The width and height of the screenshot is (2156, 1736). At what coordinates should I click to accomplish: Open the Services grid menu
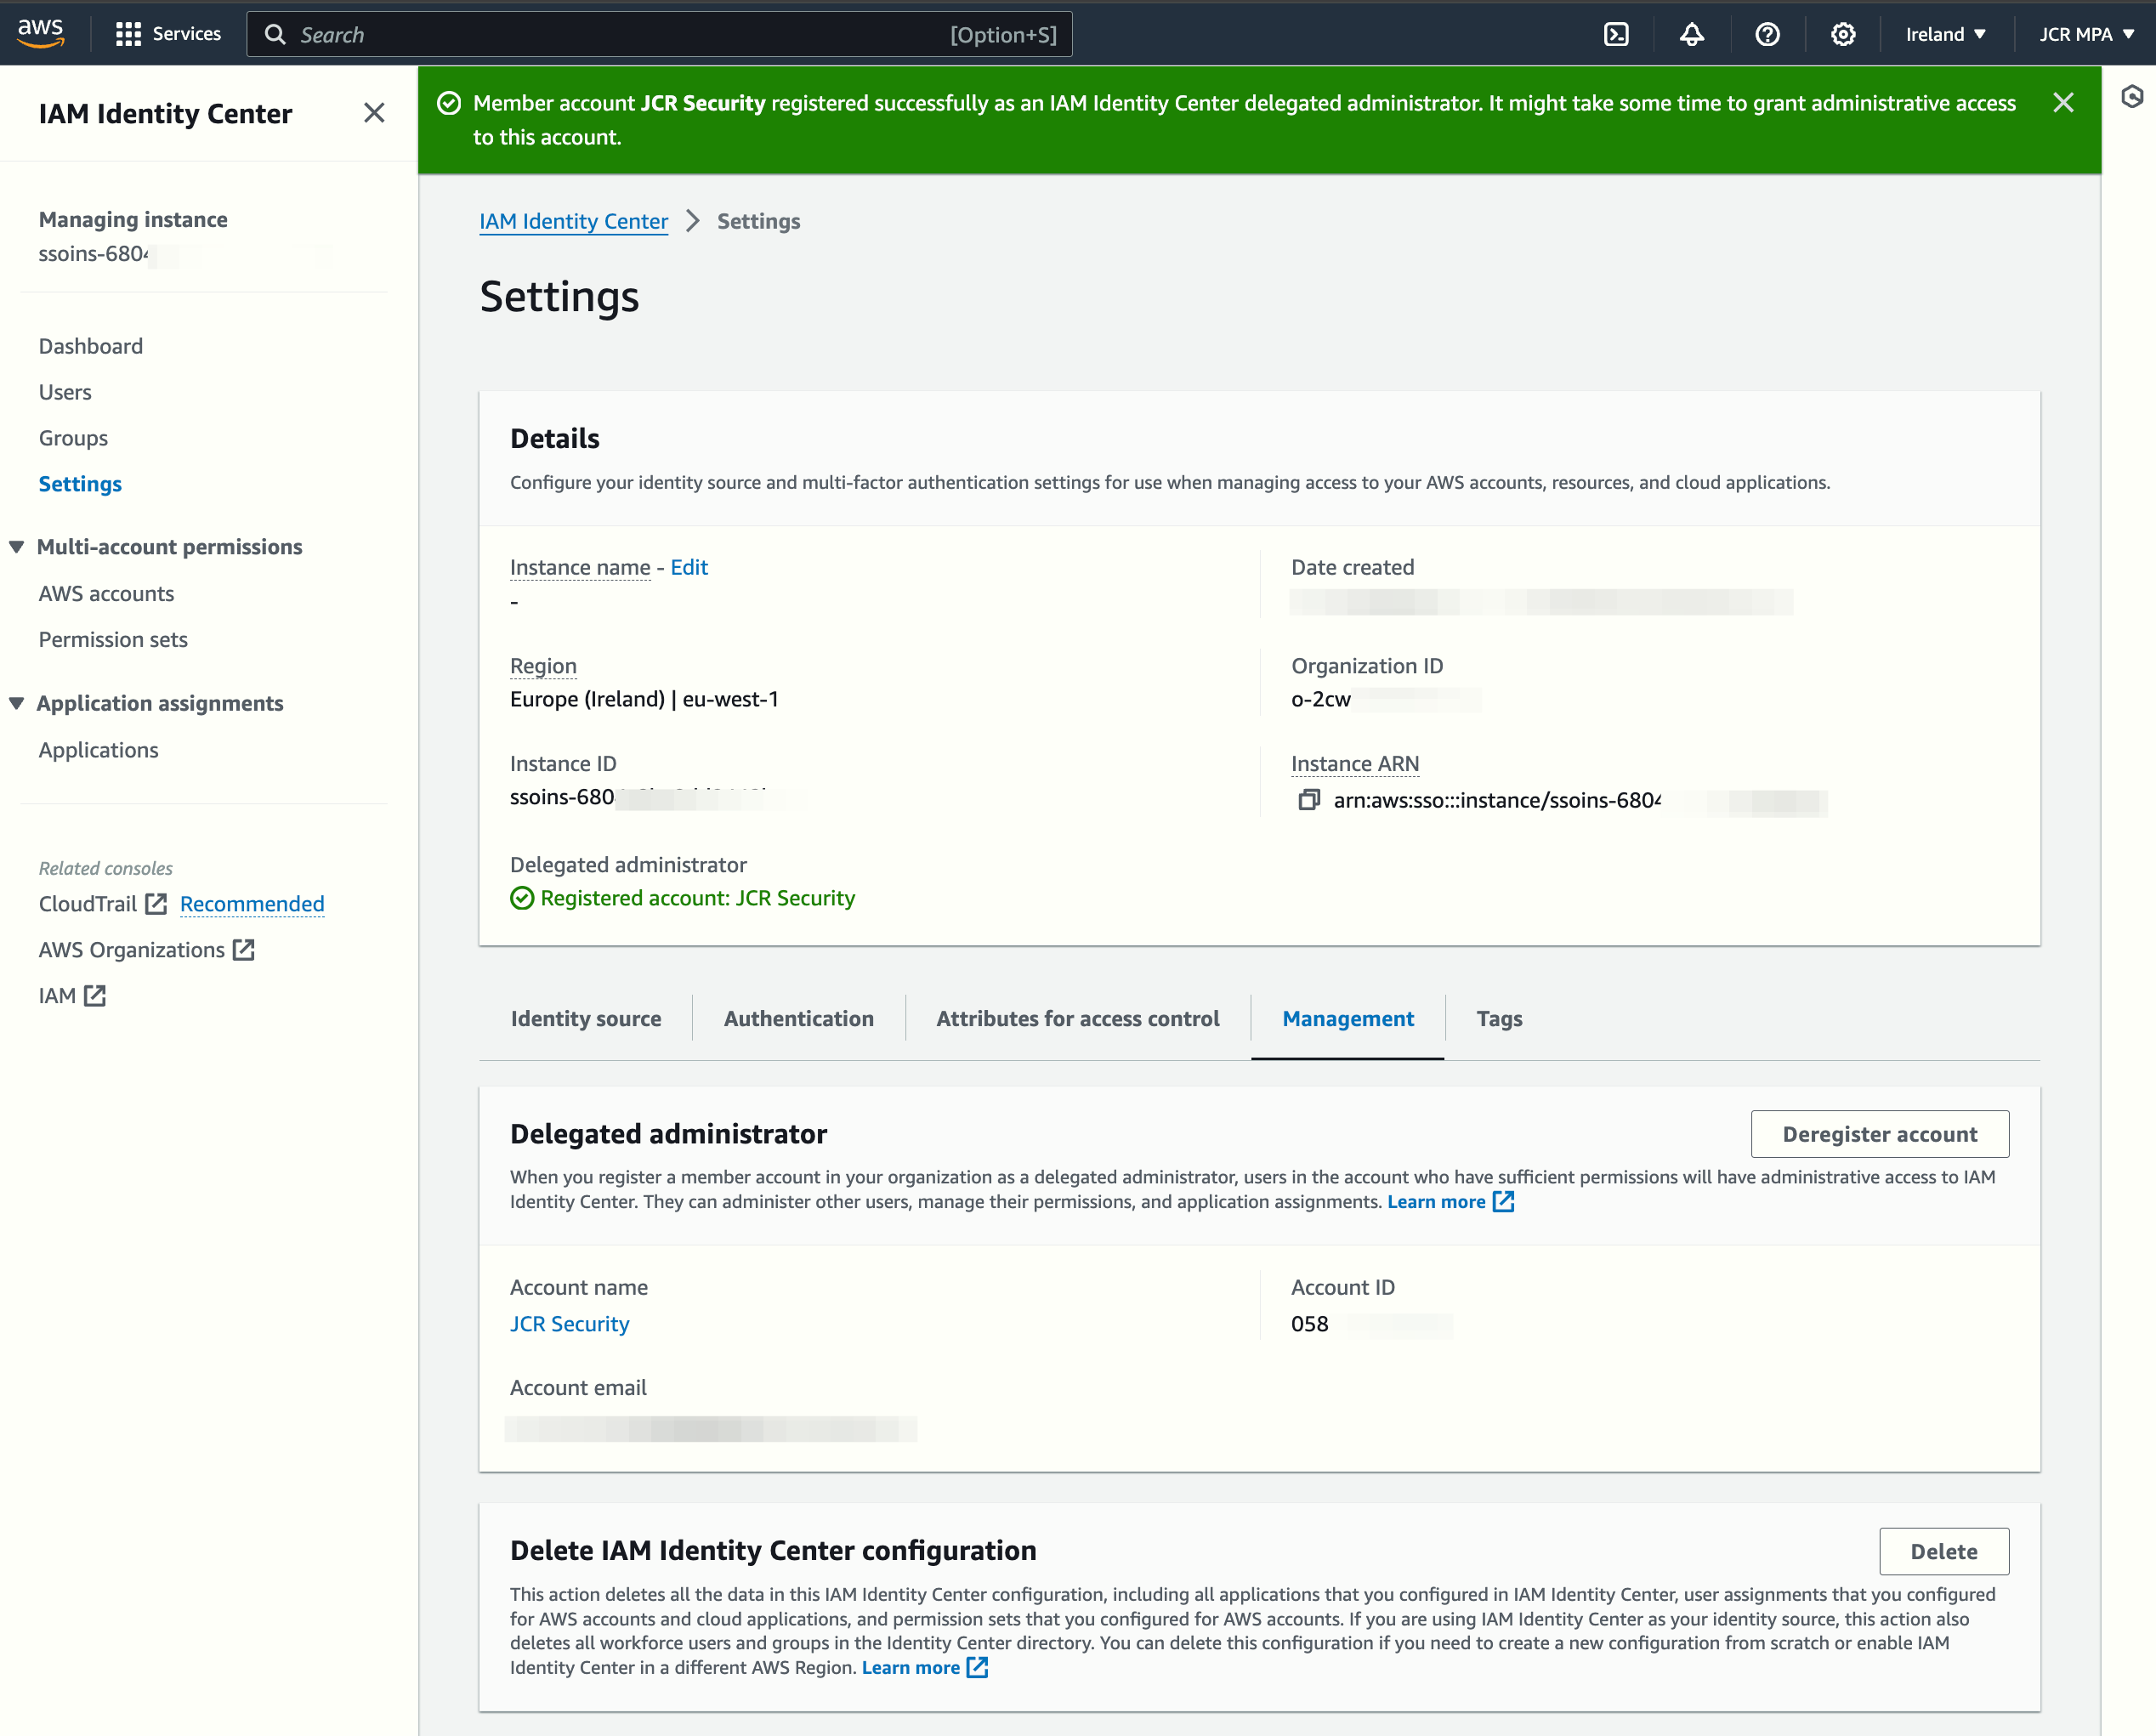tap(167, 34)
